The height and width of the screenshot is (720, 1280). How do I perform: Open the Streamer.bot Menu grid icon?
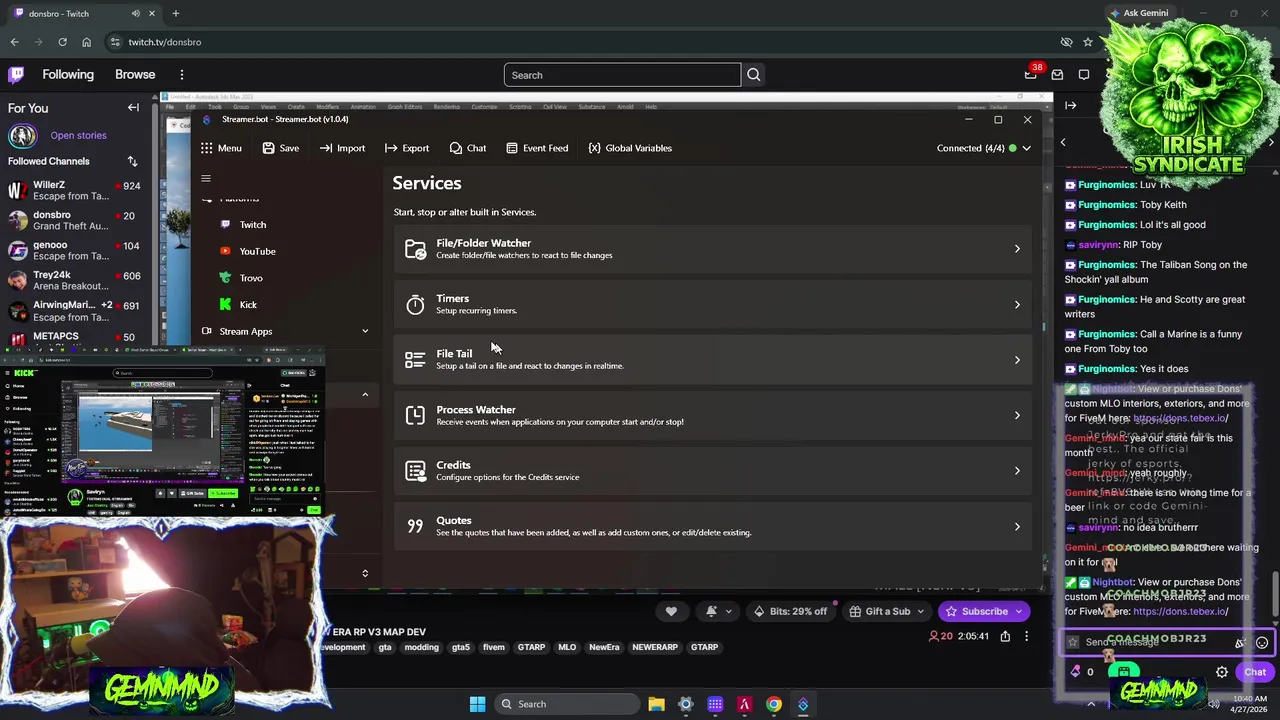[206, 148]
